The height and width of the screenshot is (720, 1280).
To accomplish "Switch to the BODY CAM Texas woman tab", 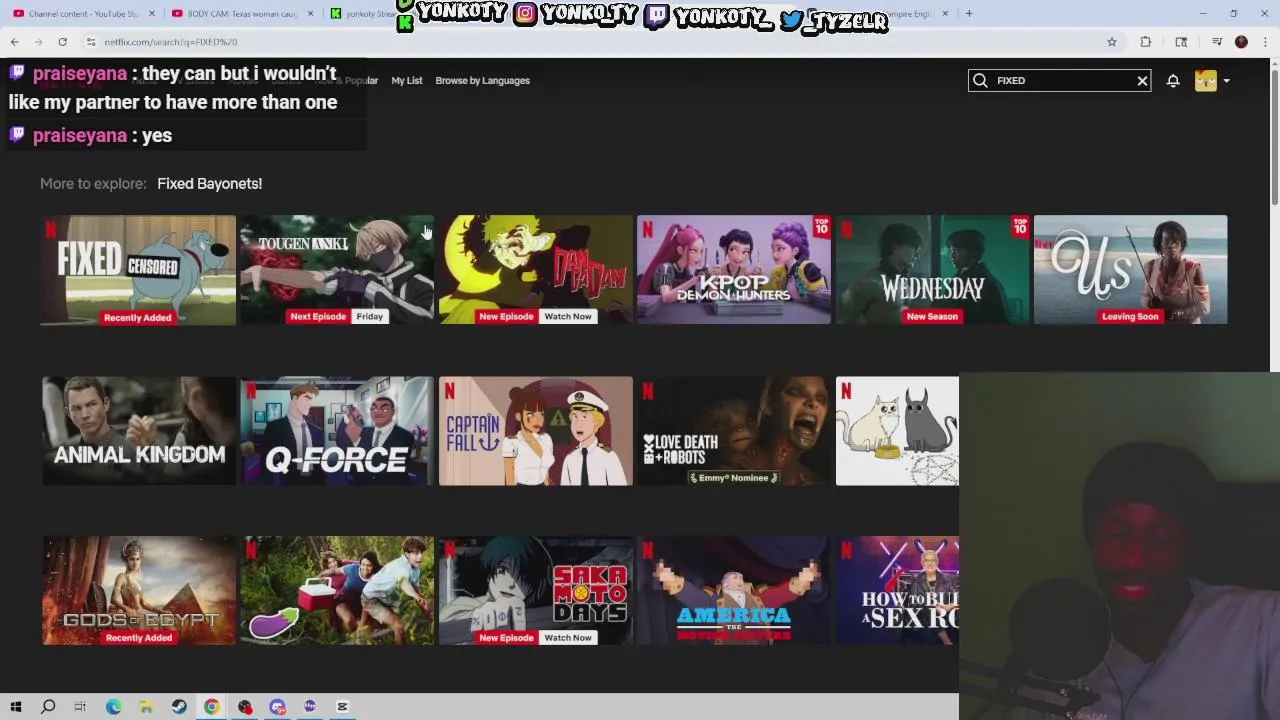I will pyautogui.click(x=243, y=14).
